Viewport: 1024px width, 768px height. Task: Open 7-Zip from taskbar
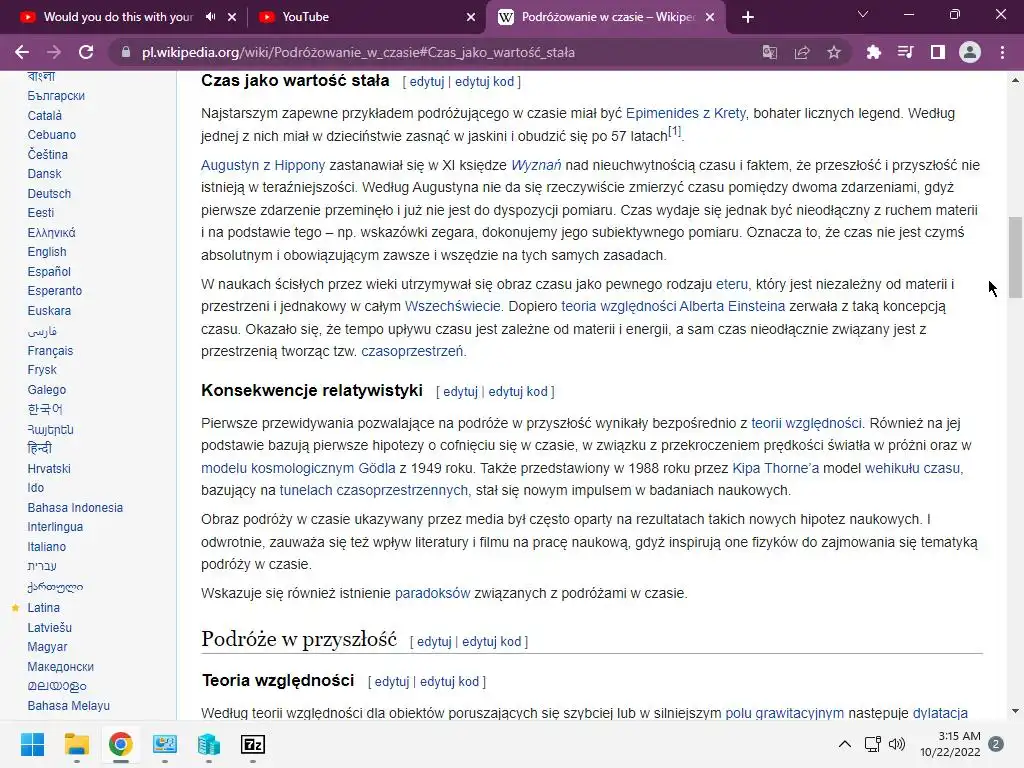click(253, 744)
